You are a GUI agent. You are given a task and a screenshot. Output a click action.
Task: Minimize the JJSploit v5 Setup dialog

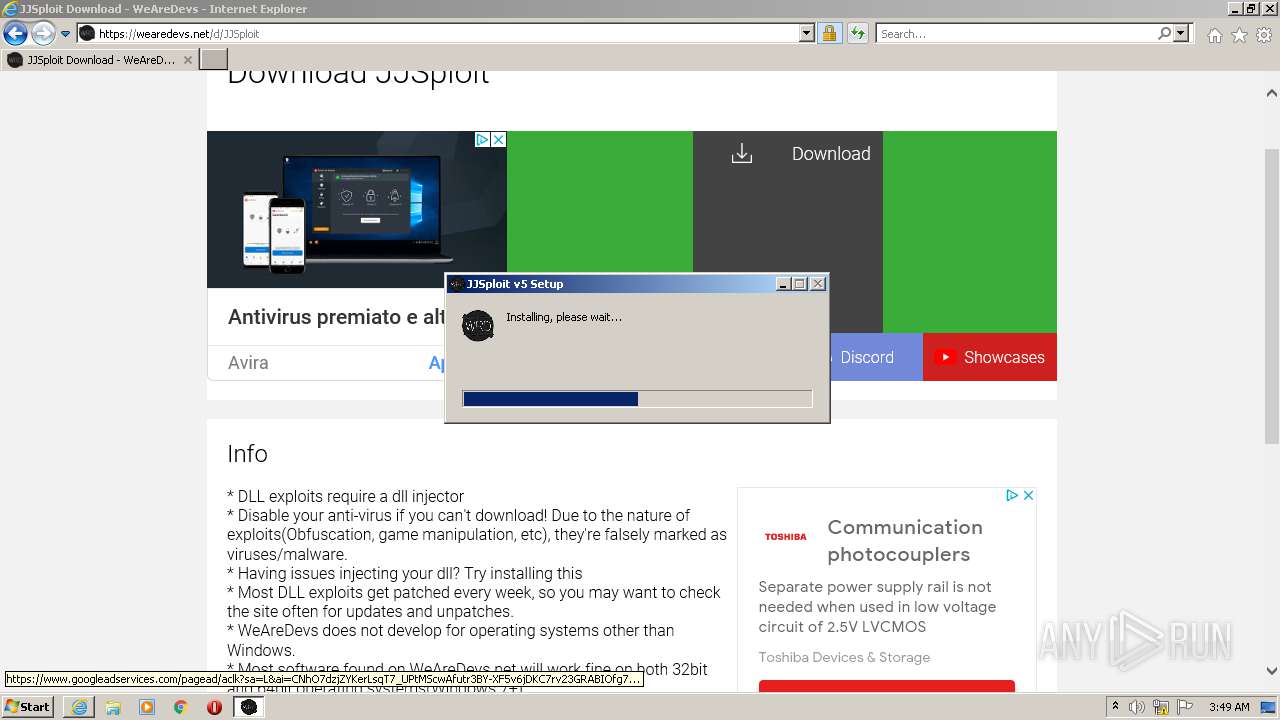tap(784, 284)
